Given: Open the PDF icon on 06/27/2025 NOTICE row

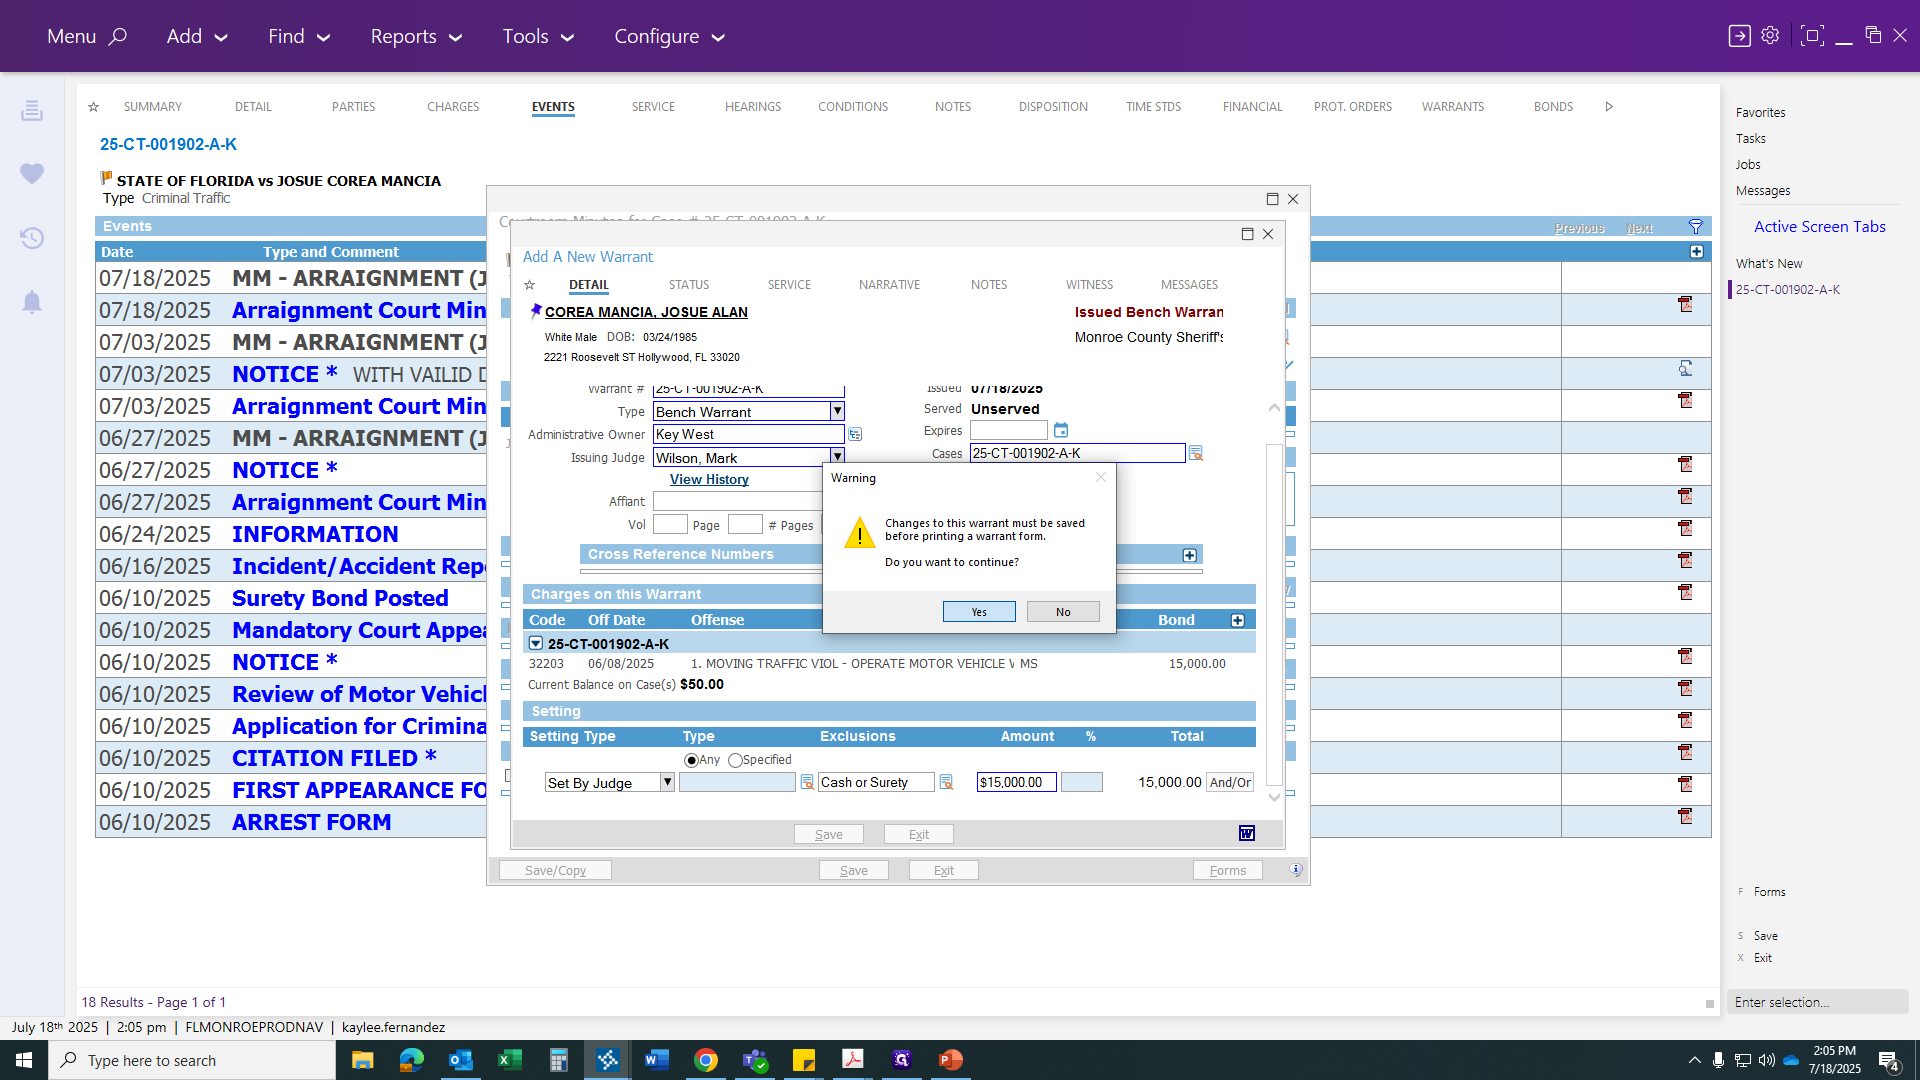Looking at the screenshot, I should 1685,464.
